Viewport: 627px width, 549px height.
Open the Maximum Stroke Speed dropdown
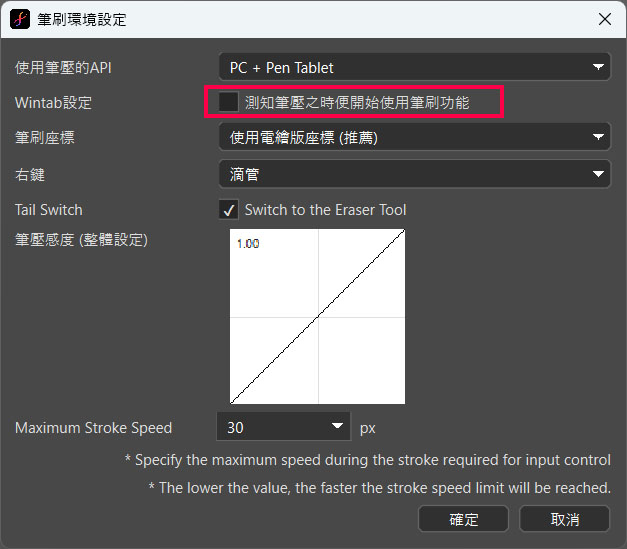283,427
